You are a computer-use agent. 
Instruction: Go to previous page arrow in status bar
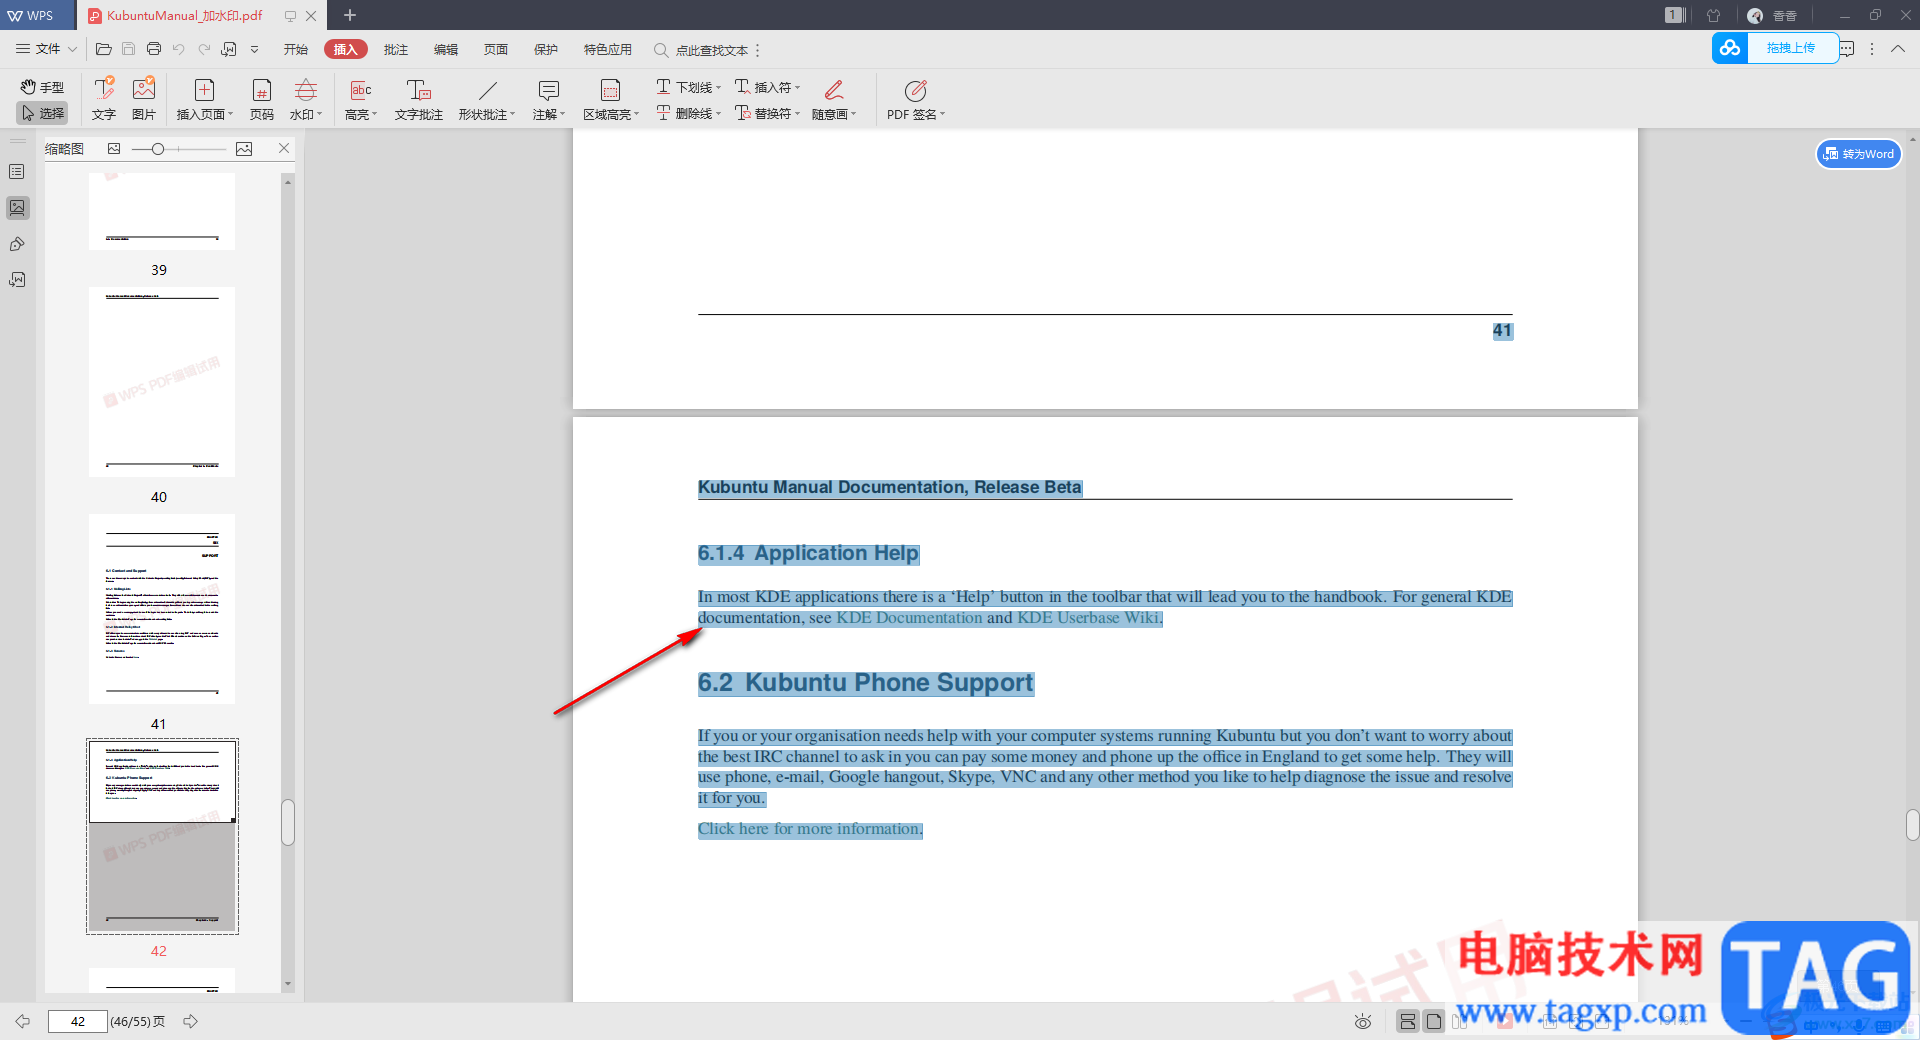pyautogui.click(x=22, y=1021)
